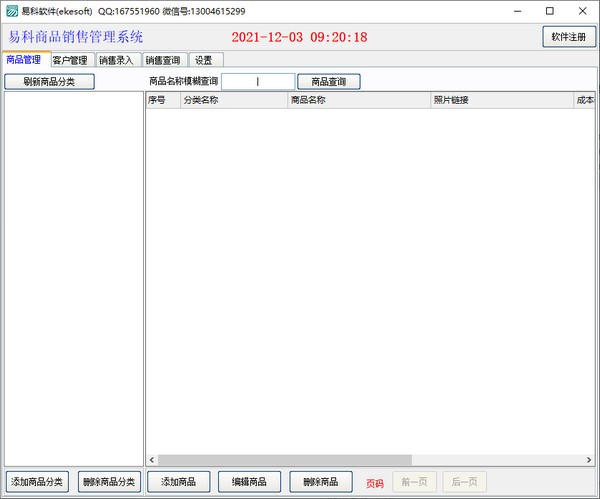Click the 易科商品销售管理系统 title text
600x499 pixels.
76,37
